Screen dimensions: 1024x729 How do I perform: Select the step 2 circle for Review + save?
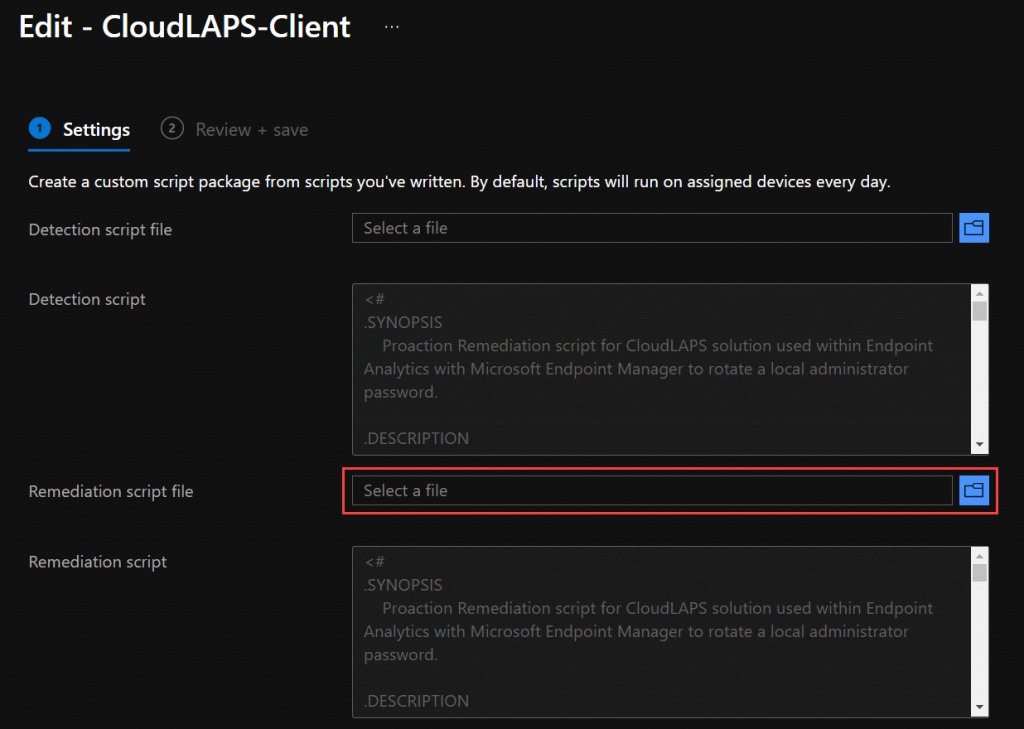tap(172, 128)
